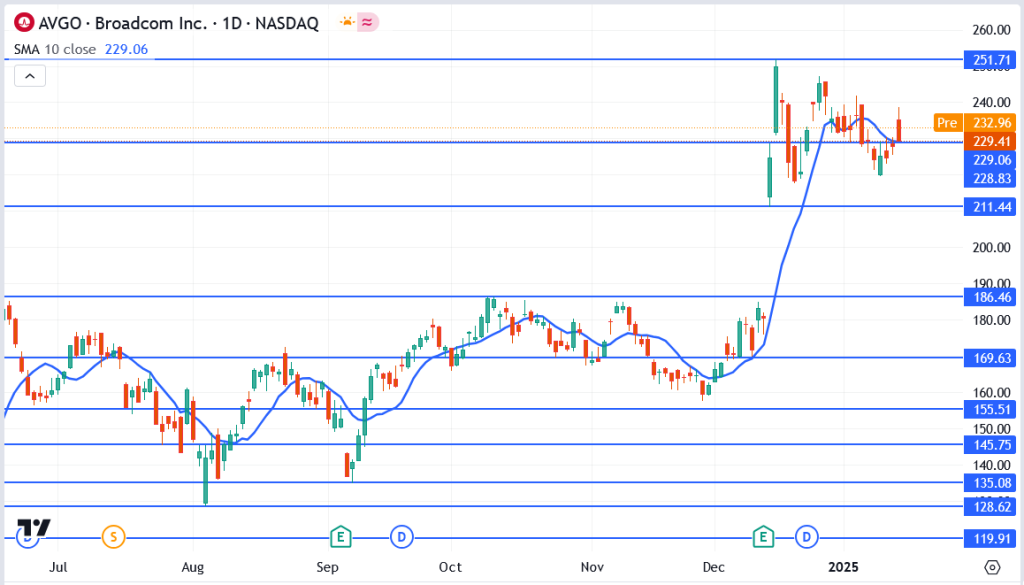Click the pink approximate-equals data icon
1024x585 pixels.
(x=367, y=20)
